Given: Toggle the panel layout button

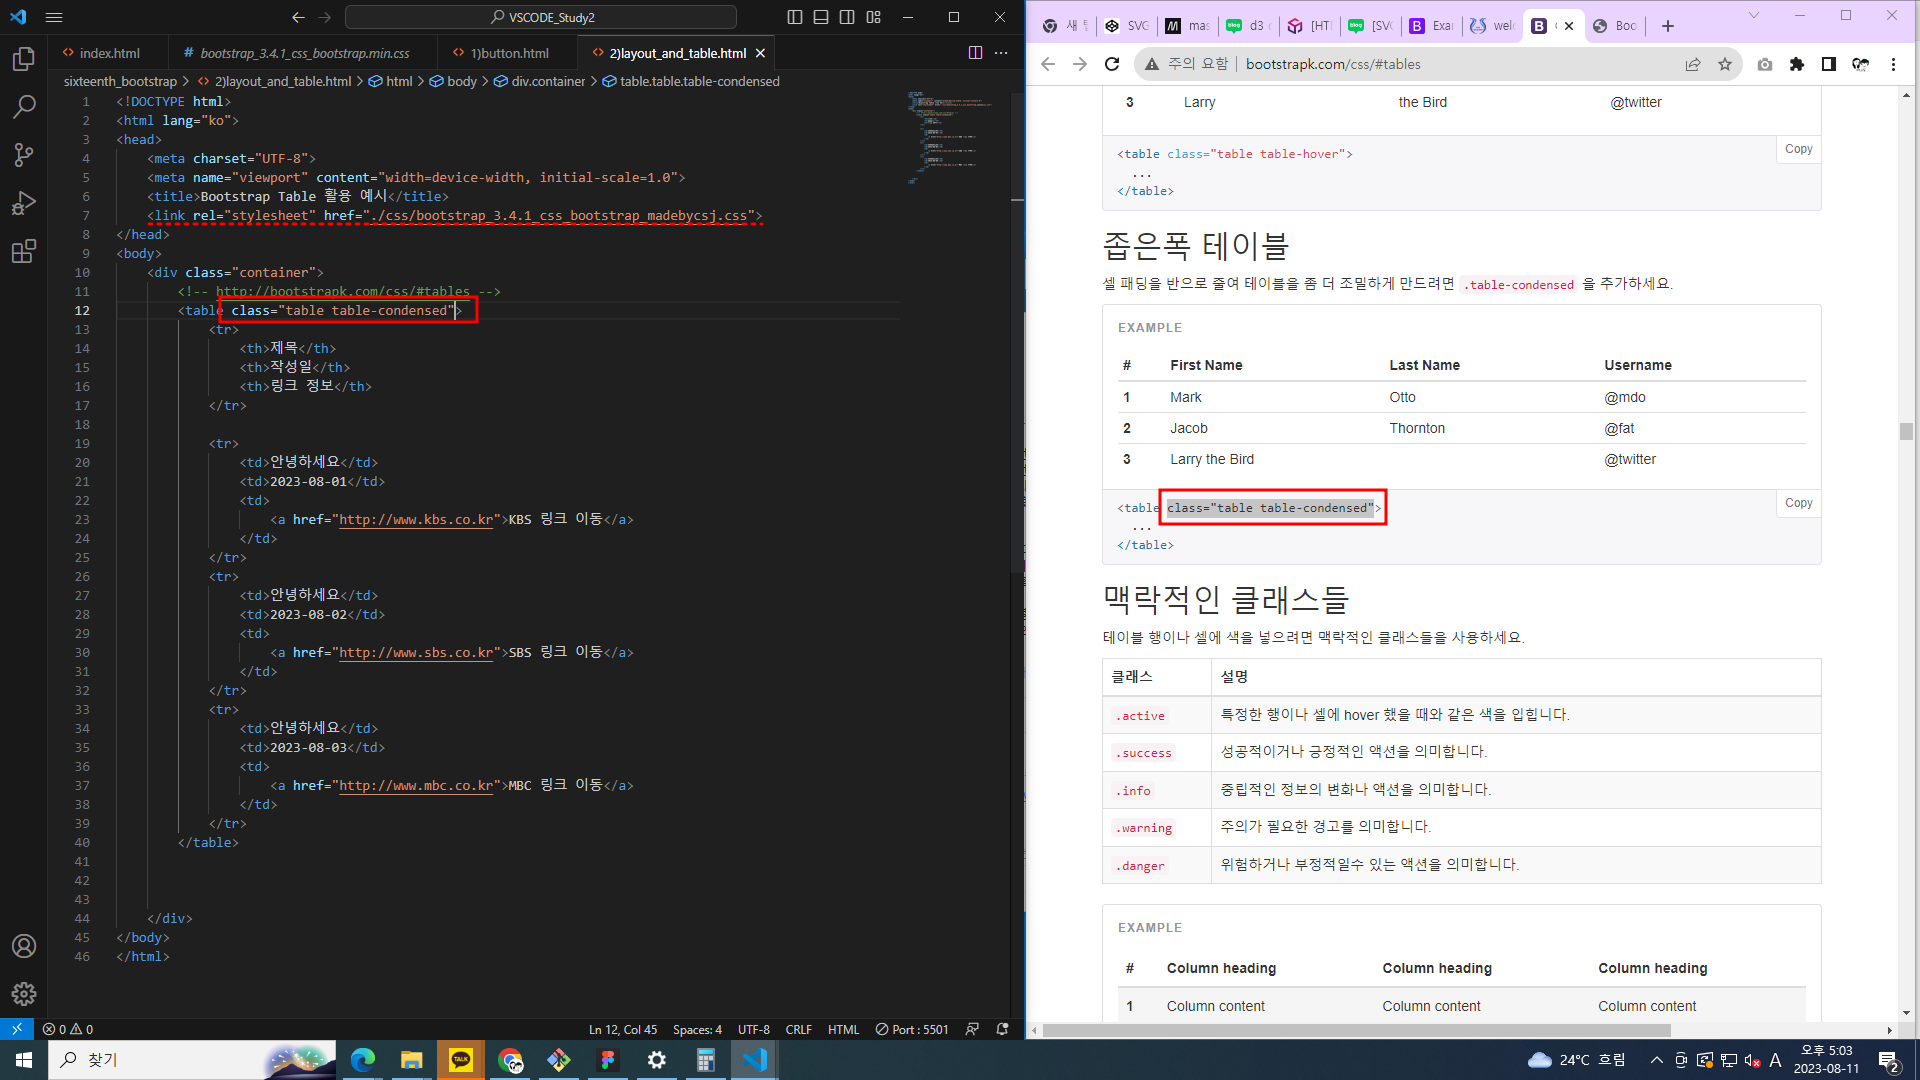Looking at the screenshot, I should pyautogui.click(x=821, y=17).
